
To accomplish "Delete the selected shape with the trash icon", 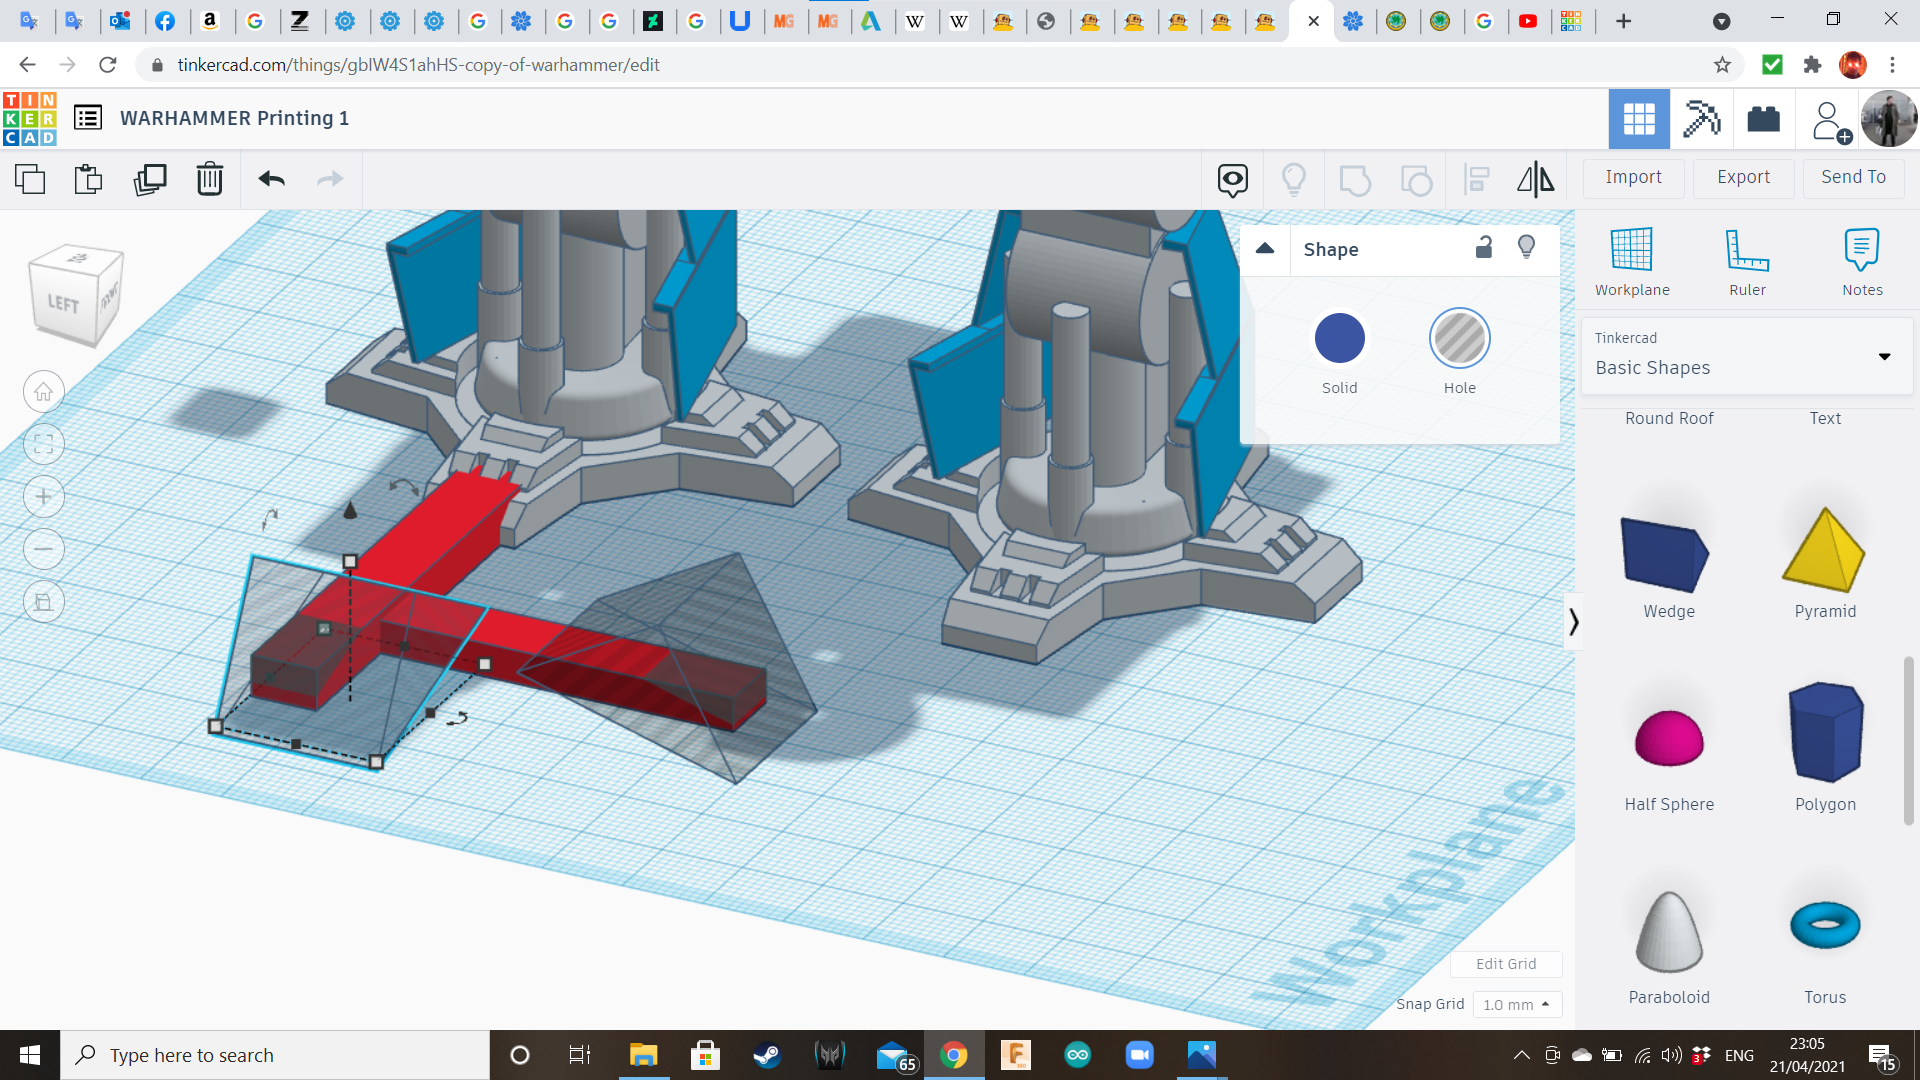I will click(x=210, y=179).
